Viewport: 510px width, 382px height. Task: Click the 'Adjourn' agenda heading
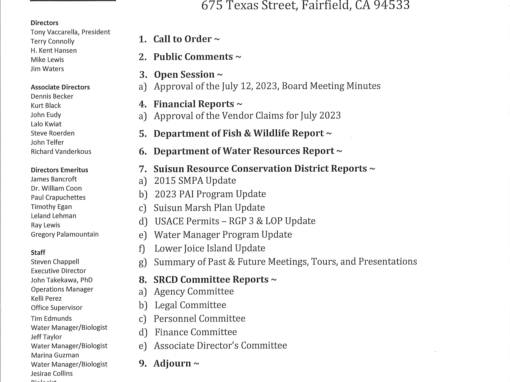click(x=172, y=363)
